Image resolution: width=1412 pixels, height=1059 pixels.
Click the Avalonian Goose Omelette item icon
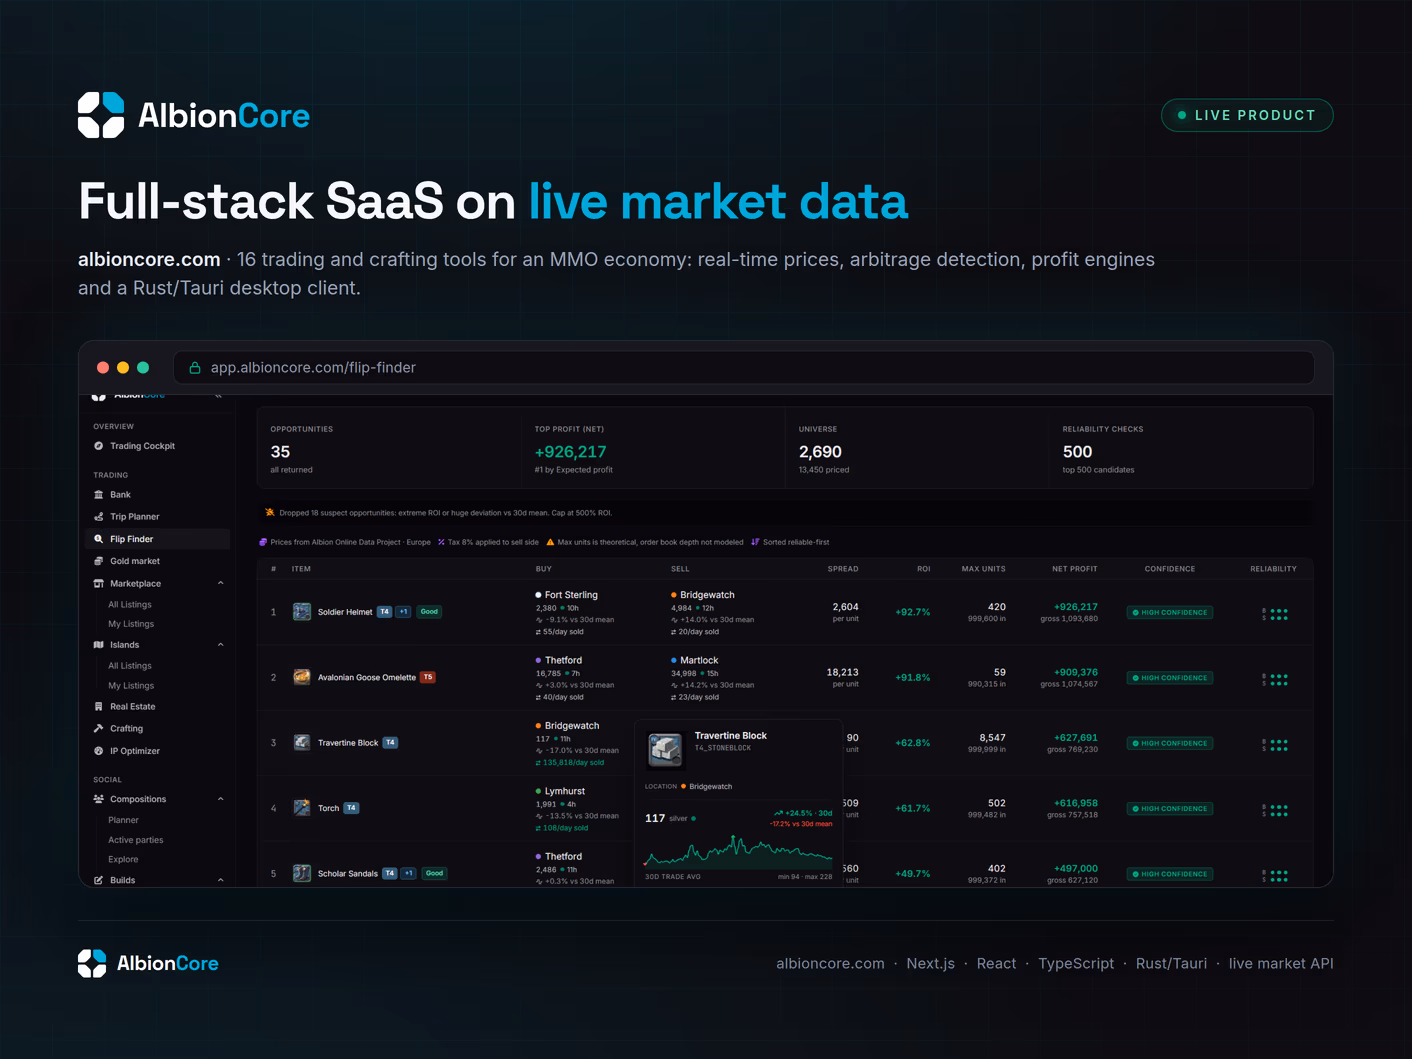[x=301, y=677]
